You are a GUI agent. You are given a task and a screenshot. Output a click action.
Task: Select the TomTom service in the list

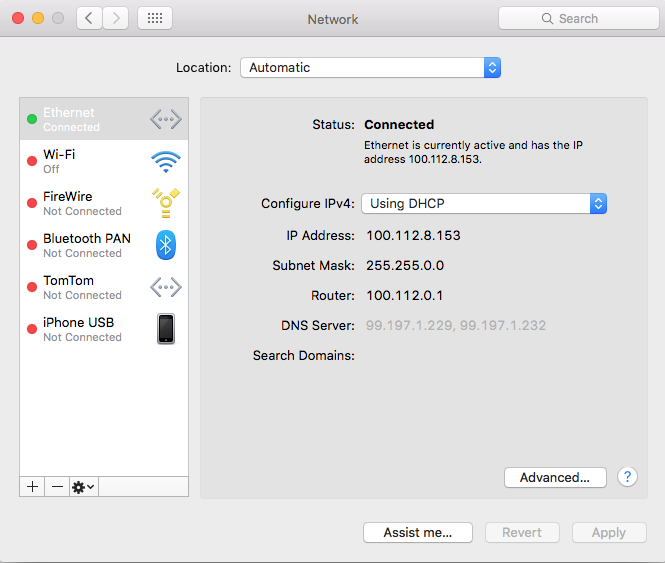pyautogui.click(x=104, y=287)
